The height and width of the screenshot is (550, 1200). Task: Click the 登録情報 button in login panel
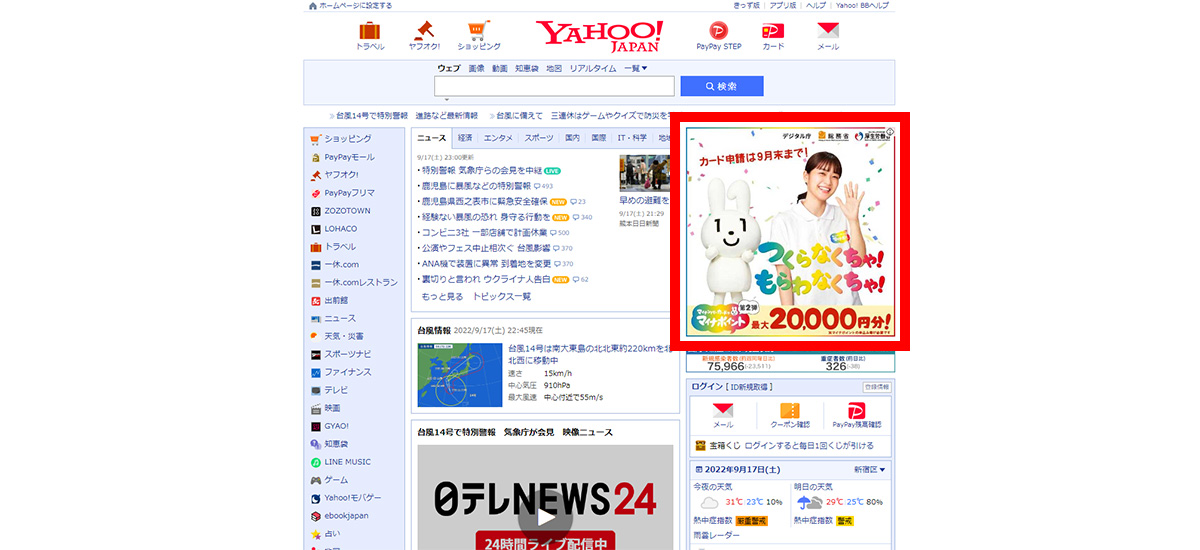(876, 387)
